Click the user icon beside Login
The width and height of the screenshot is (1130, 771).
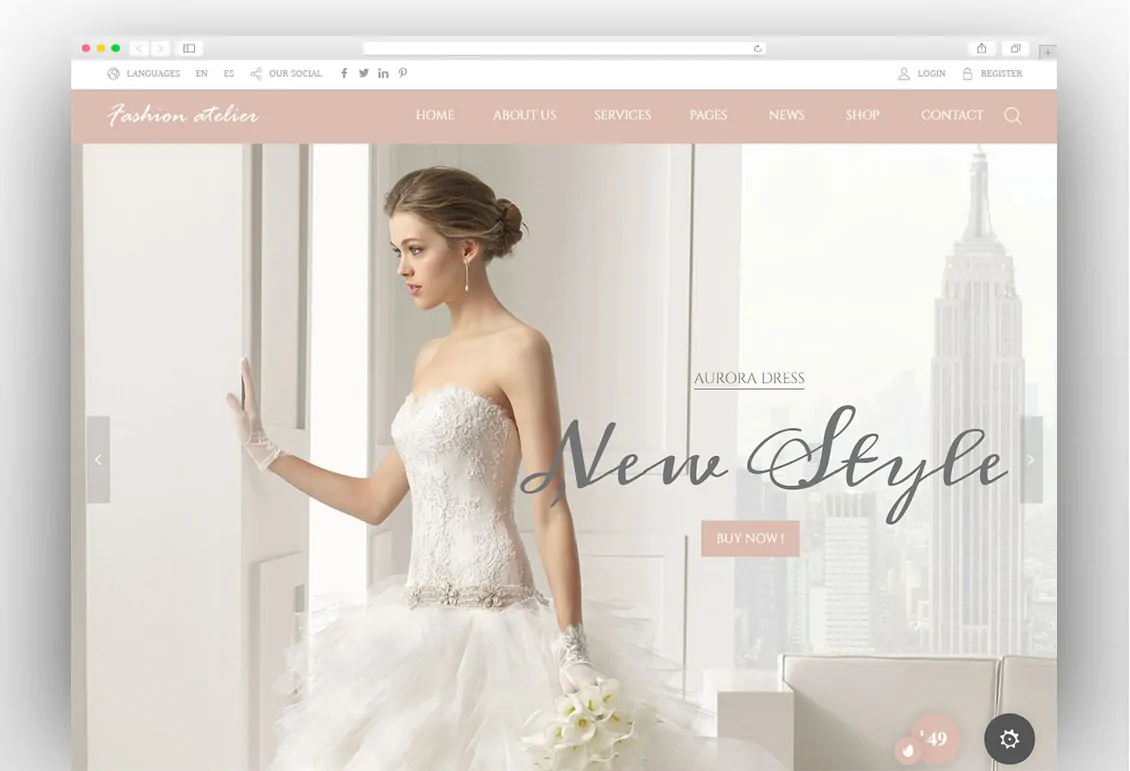point(904,73)
